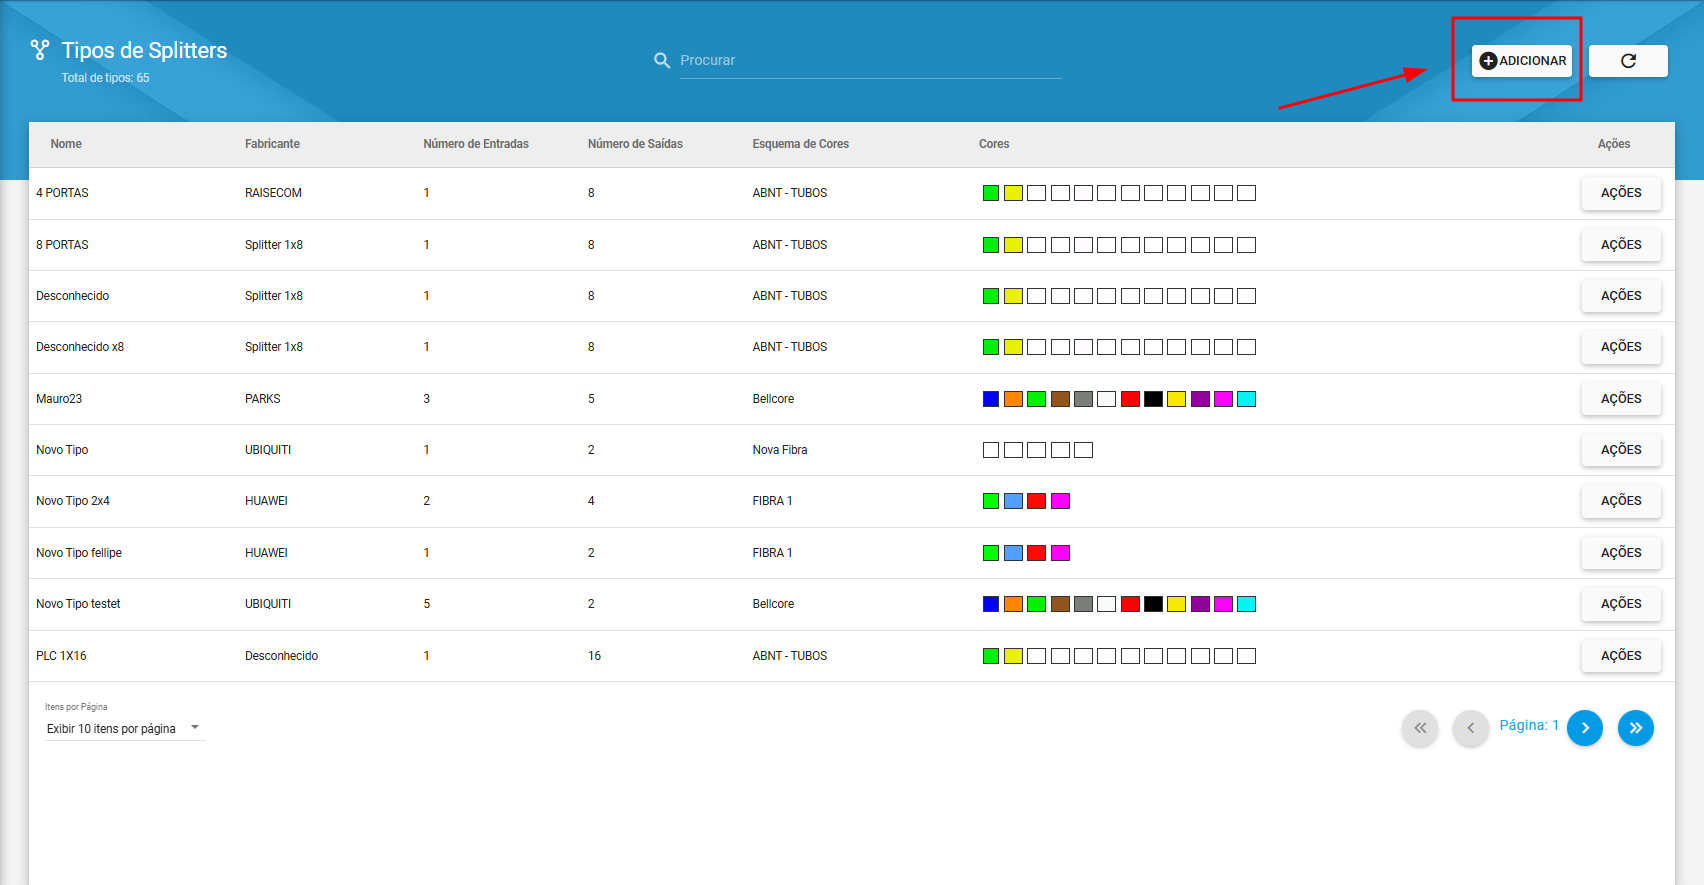Click the Desconhecido x8 name cell

click(80, 347)
